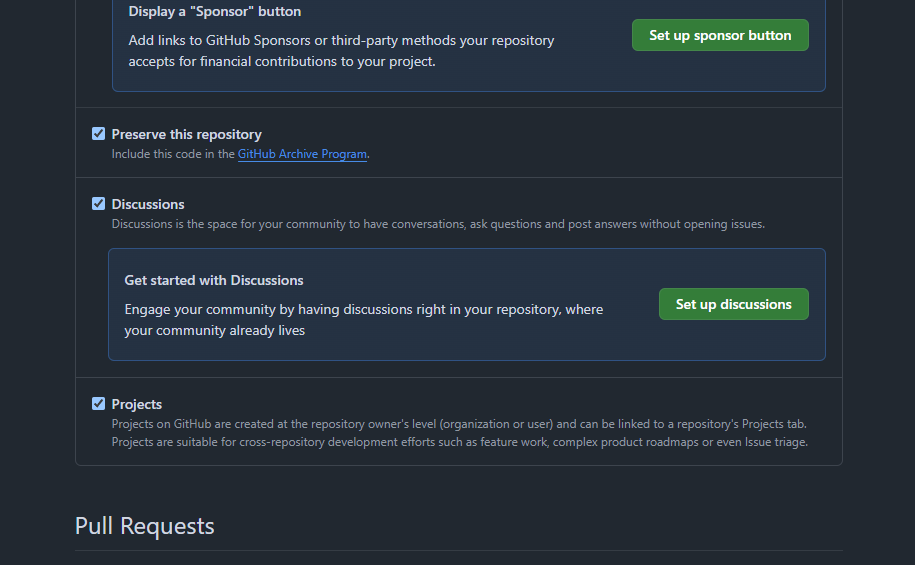915x565 pixels.
Task: Click the "Projects are suitable for cross-repository" line
Action: point(459,441)
